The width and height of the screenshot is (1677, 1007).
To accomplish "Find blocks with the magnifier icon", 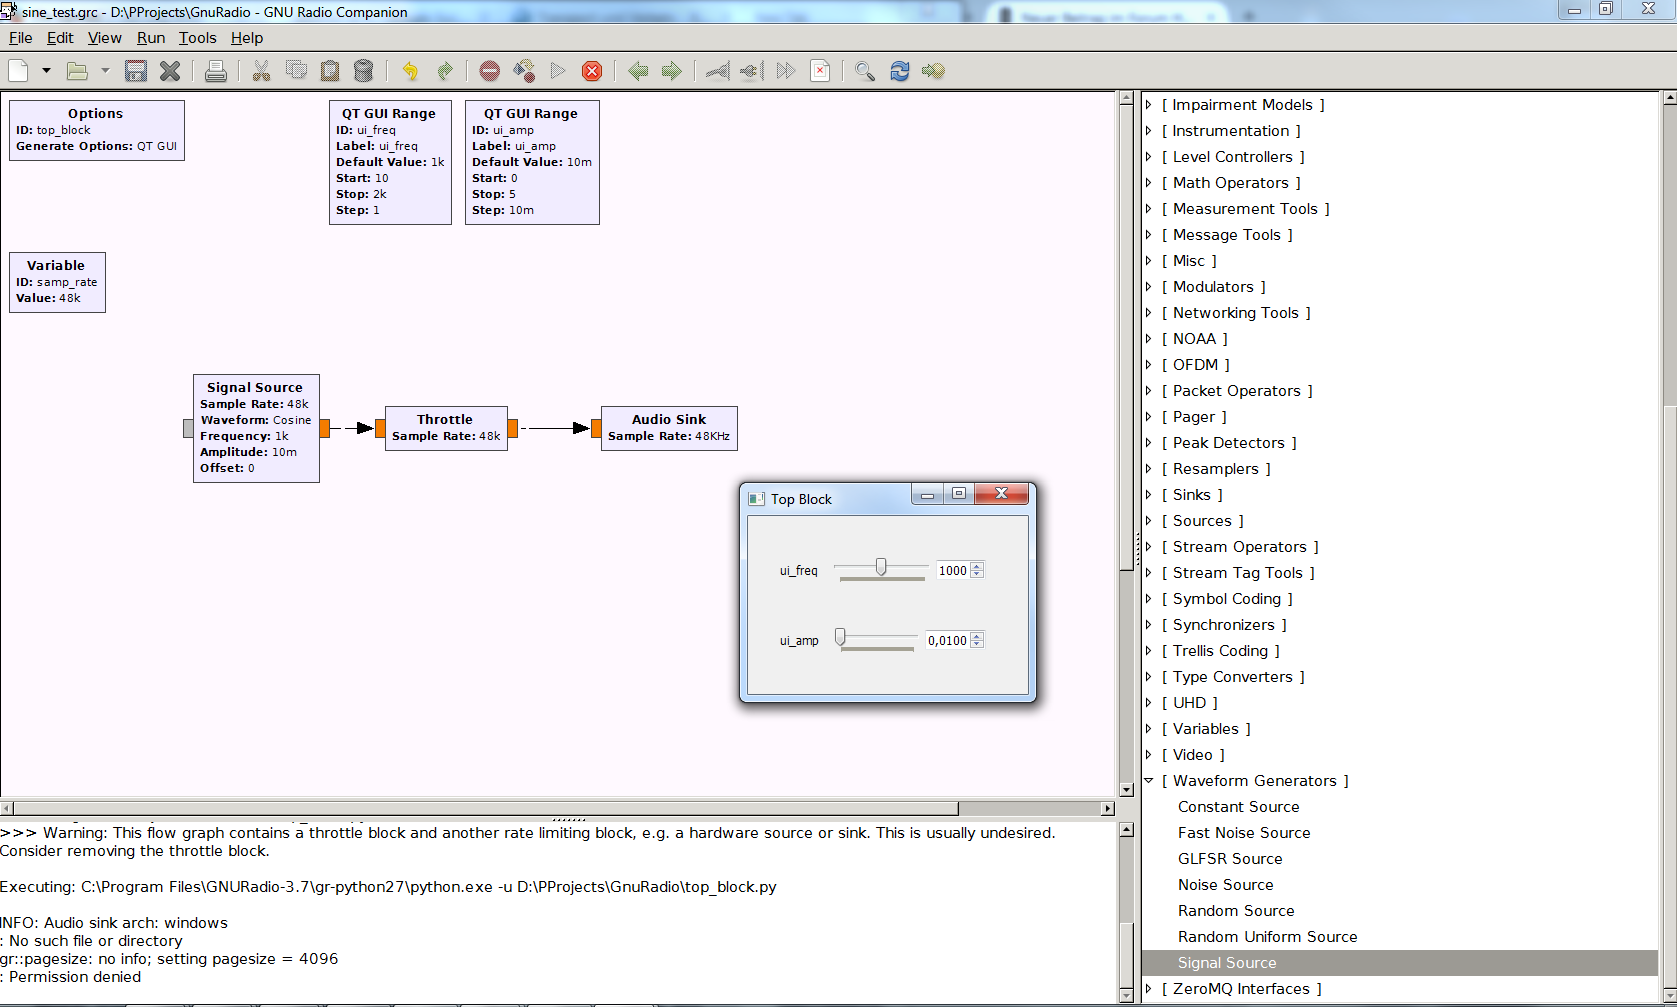I will pos(865,71).
